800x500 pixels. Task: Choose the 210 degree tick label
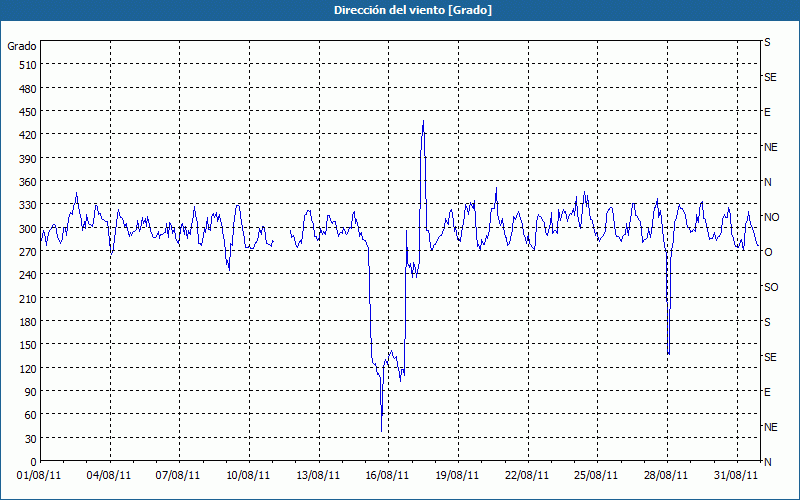tap(28, 298)
